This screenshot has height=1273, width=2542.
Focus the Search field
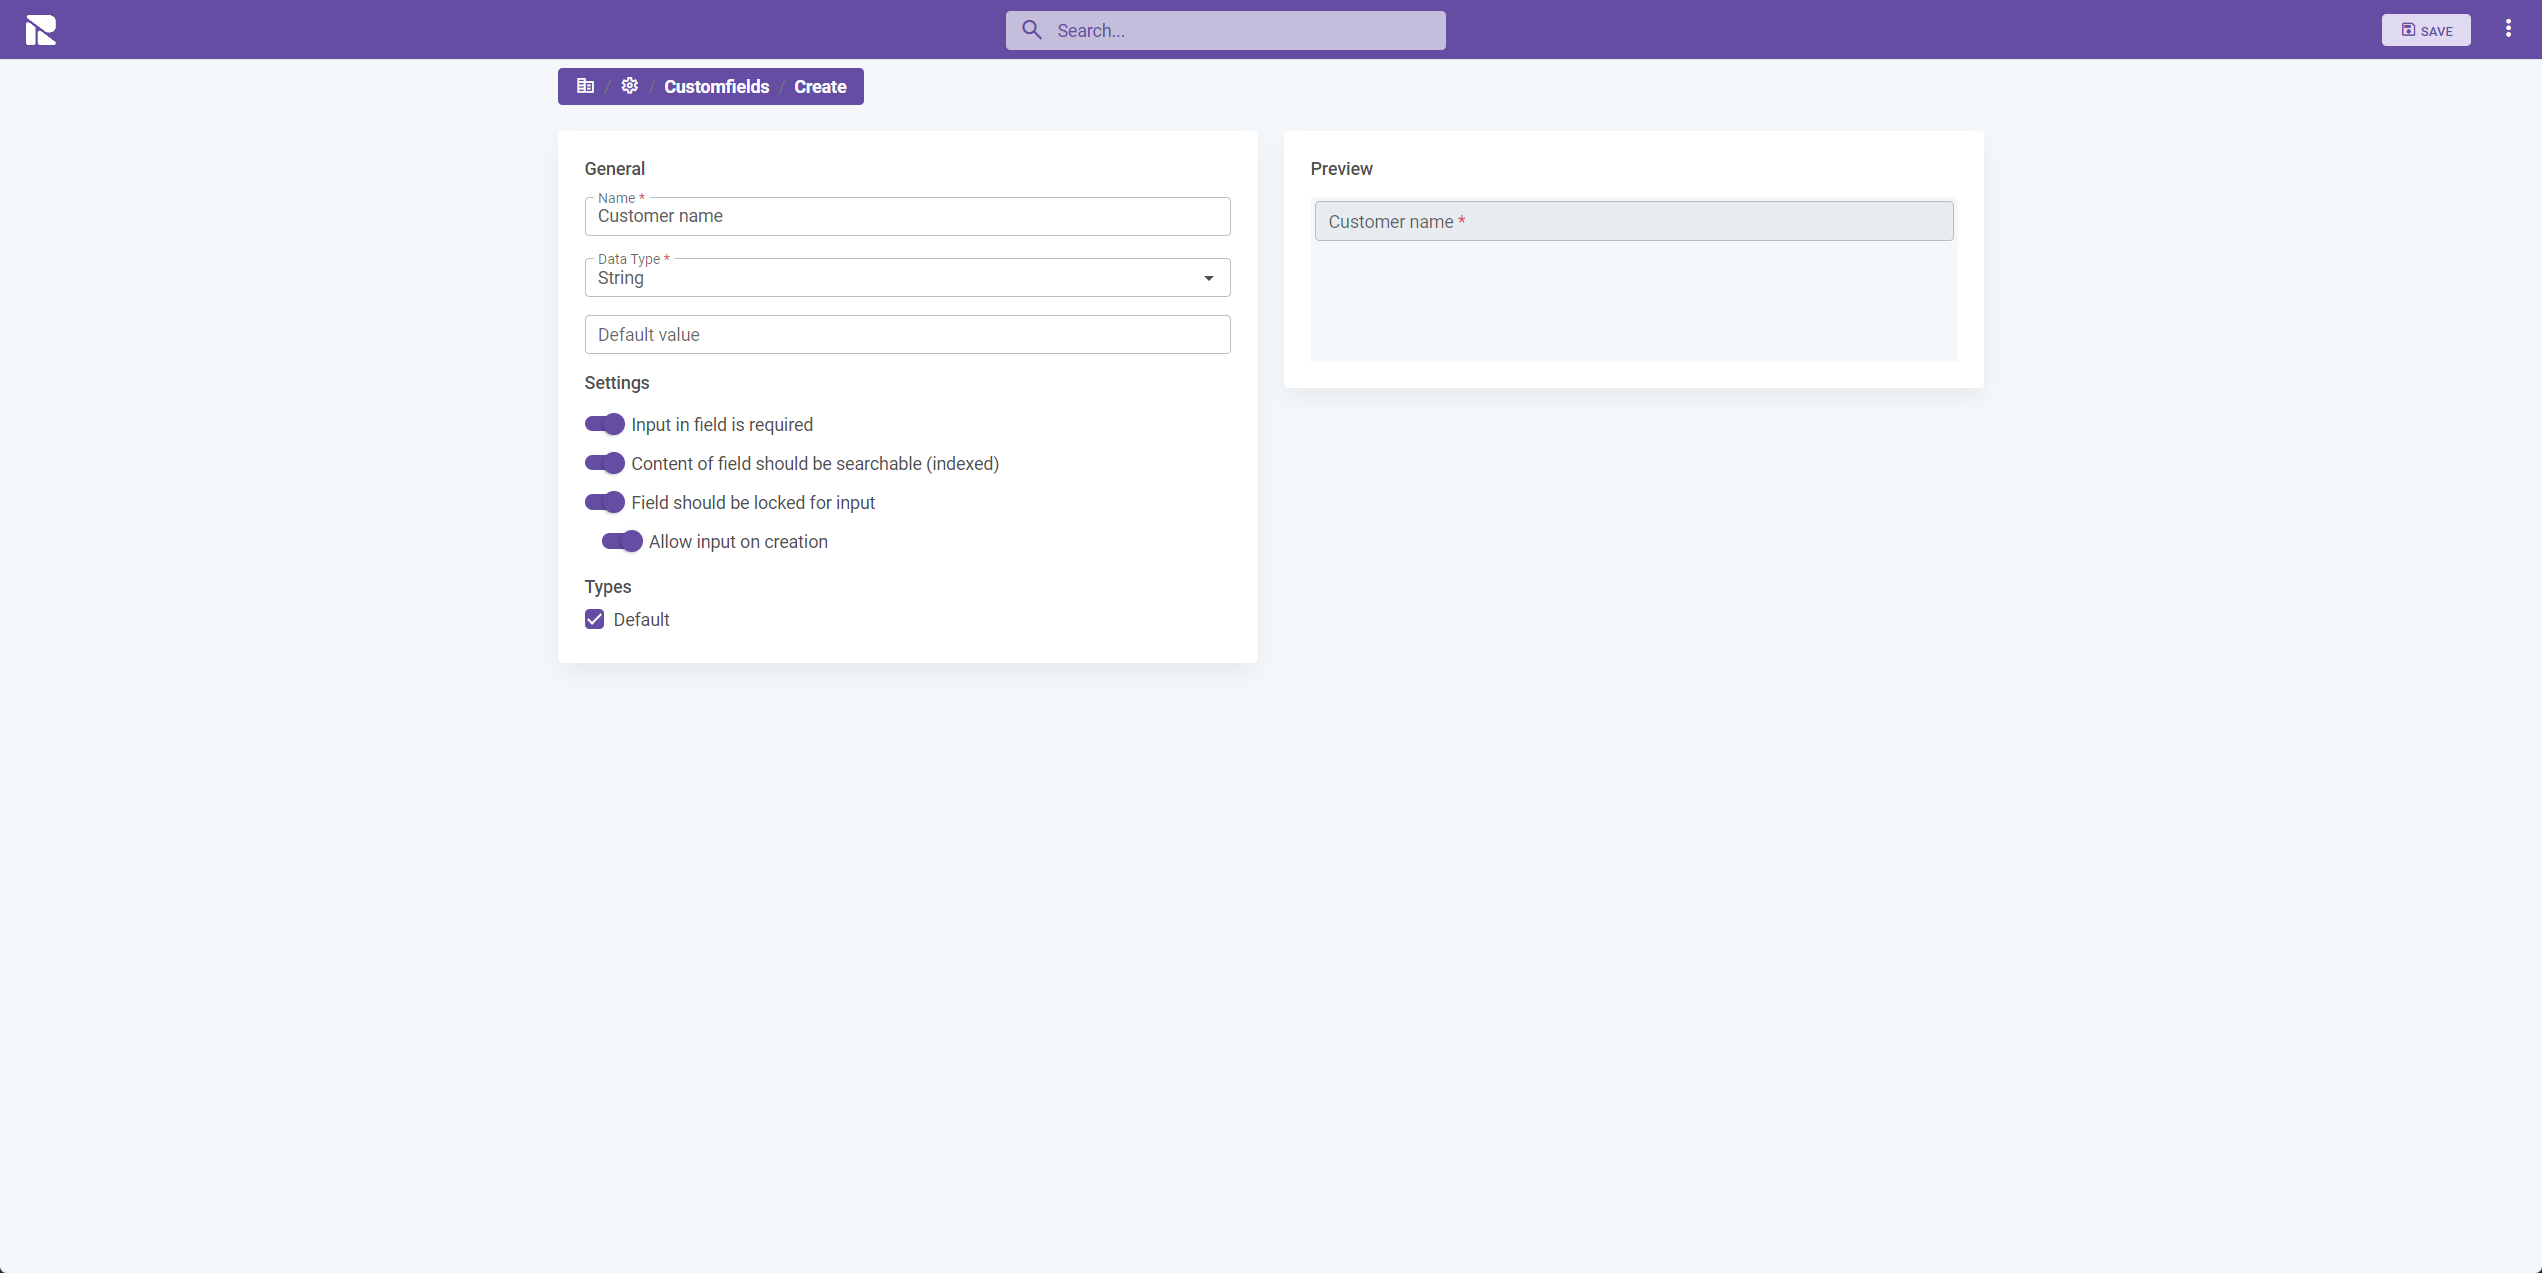(x=1226, y=30)
